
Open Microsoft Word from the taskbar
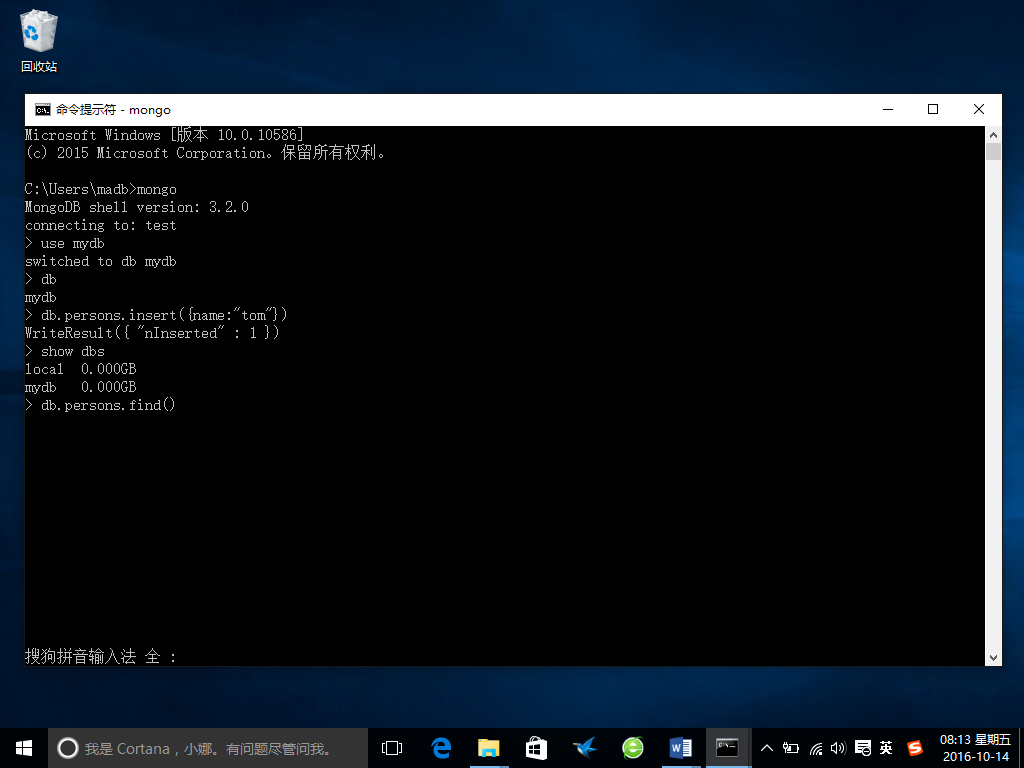pos(680,748)
